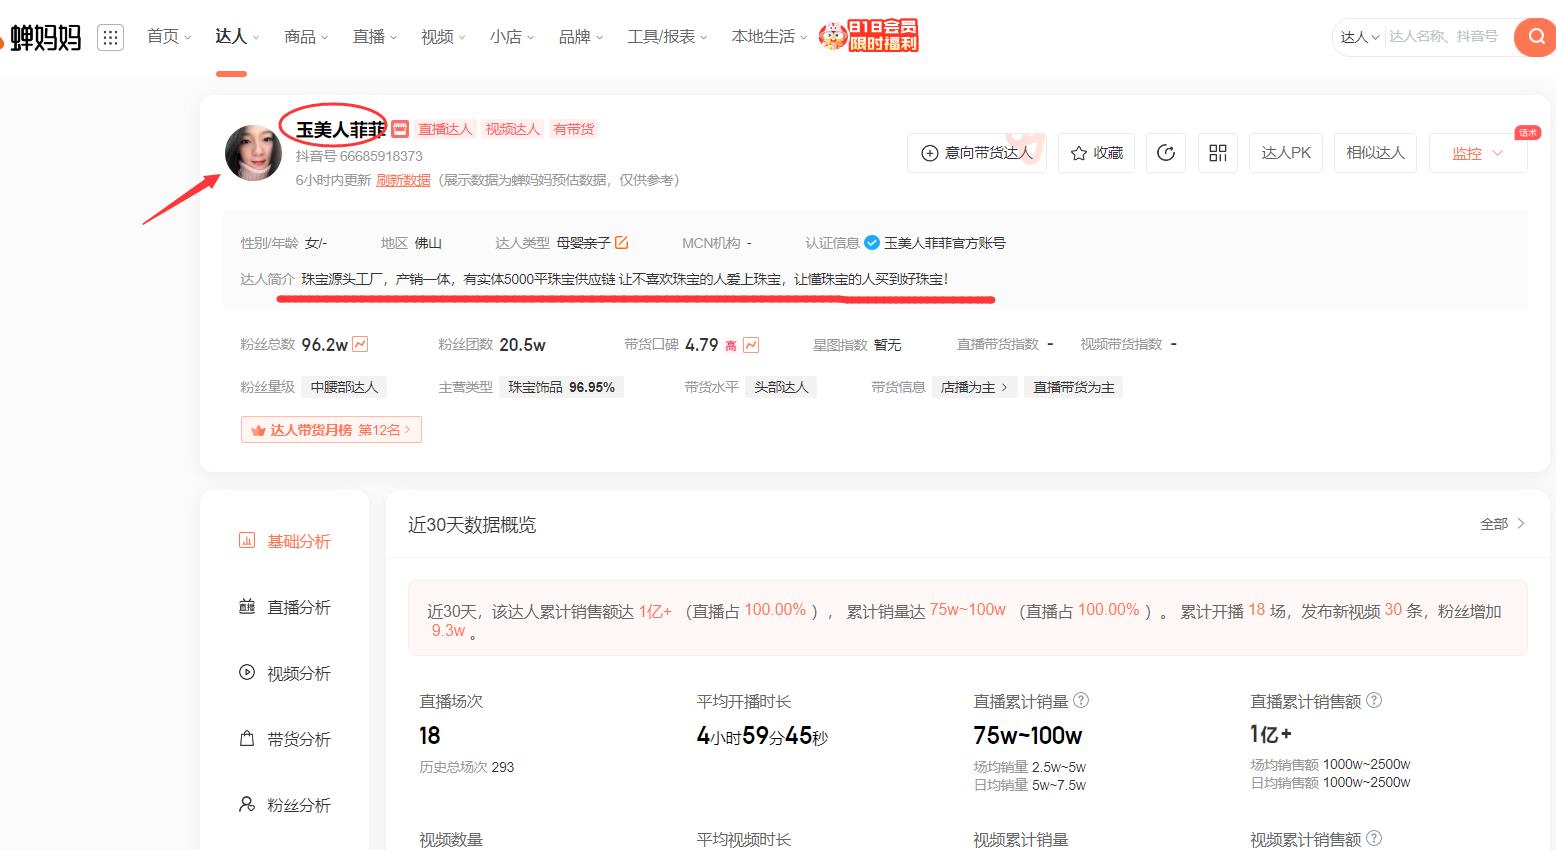
Task: Click the 珠宝饰品 96.95% label
Action: click(561, 387)
